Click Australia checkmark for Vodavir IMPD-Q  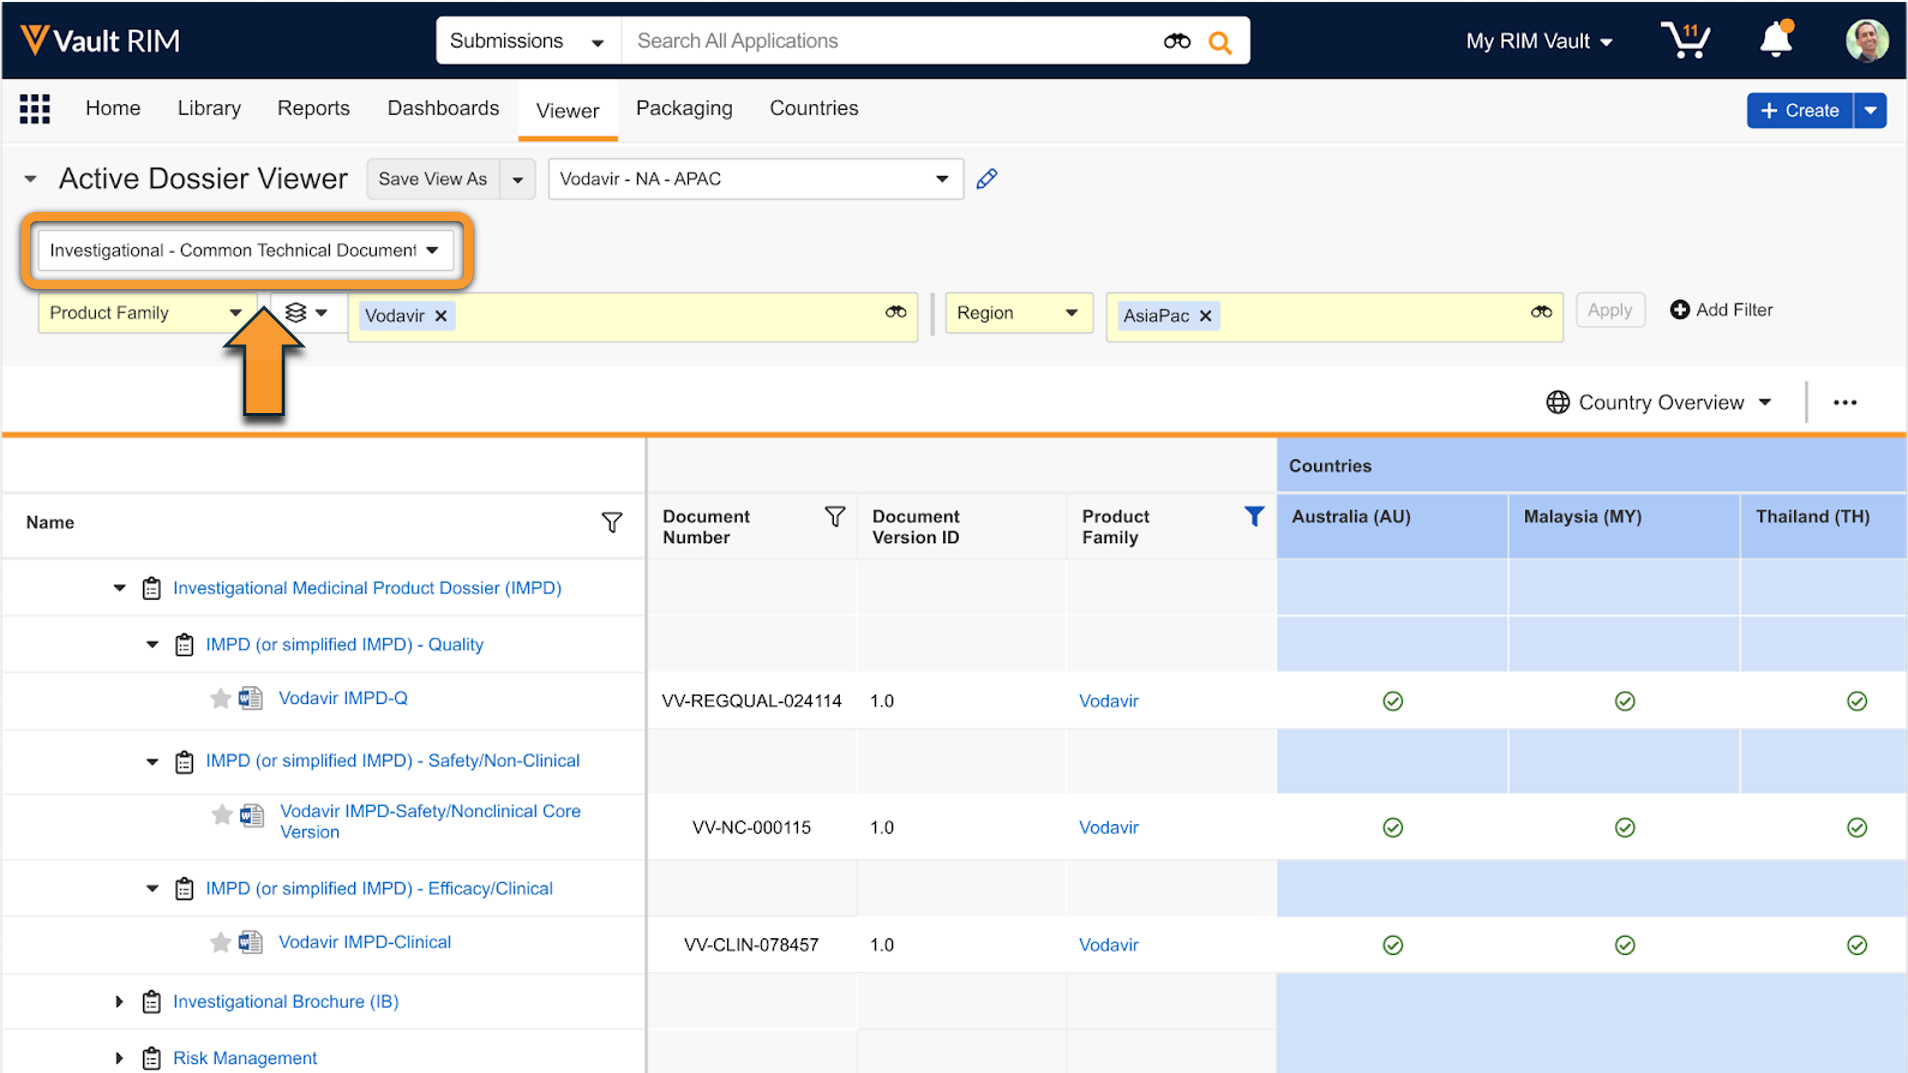click(x=1393, y=701)
